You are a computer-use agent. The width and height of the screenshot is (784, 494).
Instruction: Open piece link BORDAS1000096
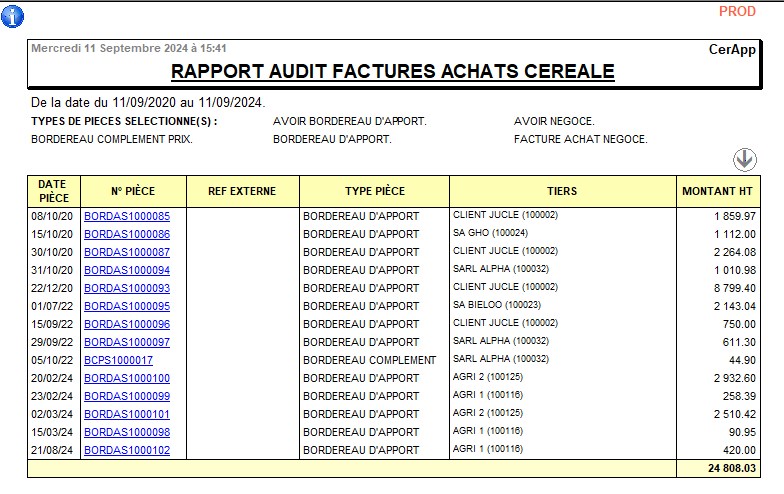click(x=127, y=324)
